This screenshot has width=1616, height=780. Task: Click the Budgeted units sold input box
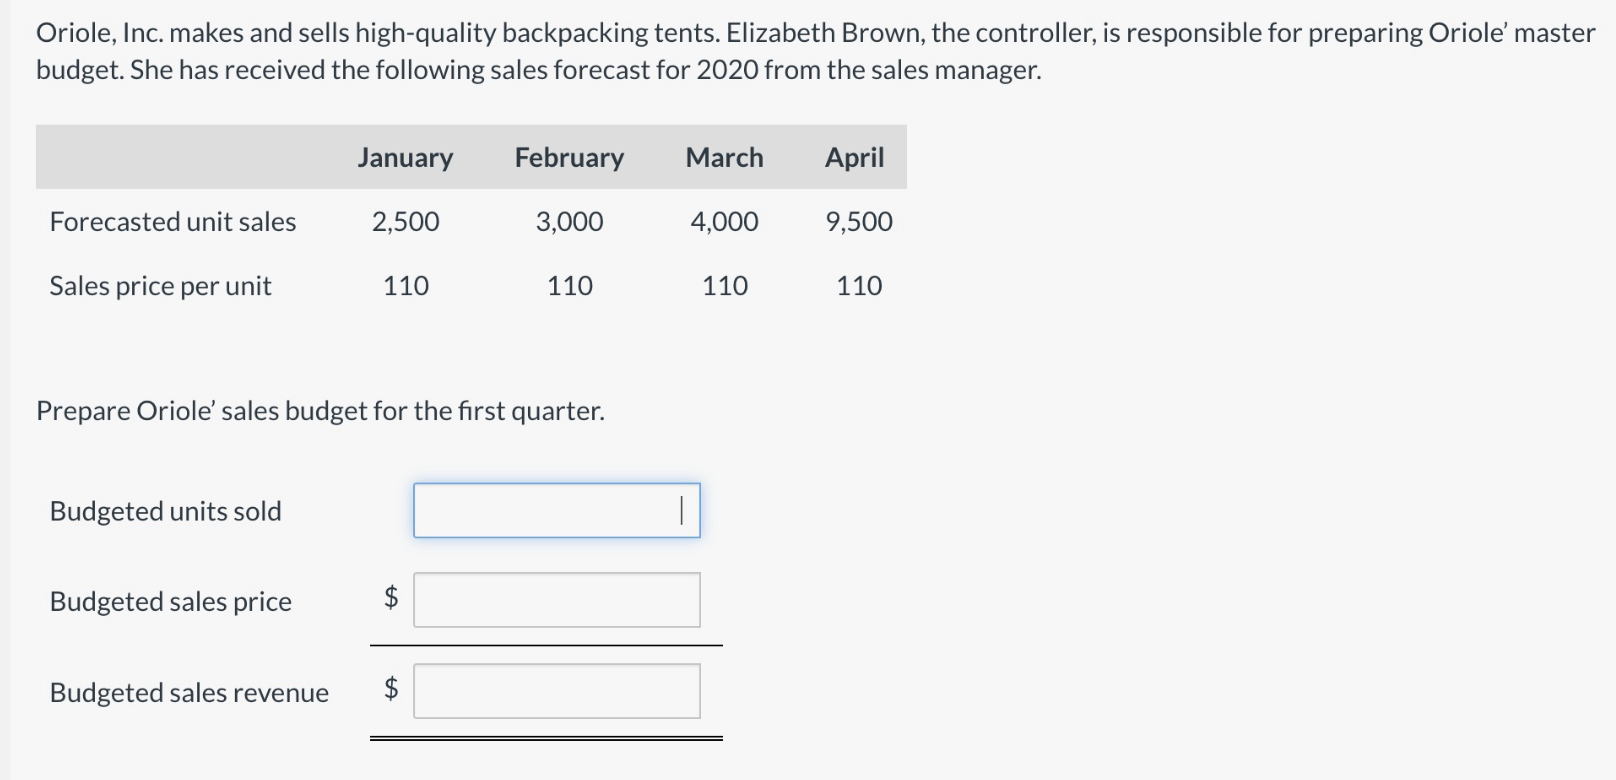pos(556,511)
